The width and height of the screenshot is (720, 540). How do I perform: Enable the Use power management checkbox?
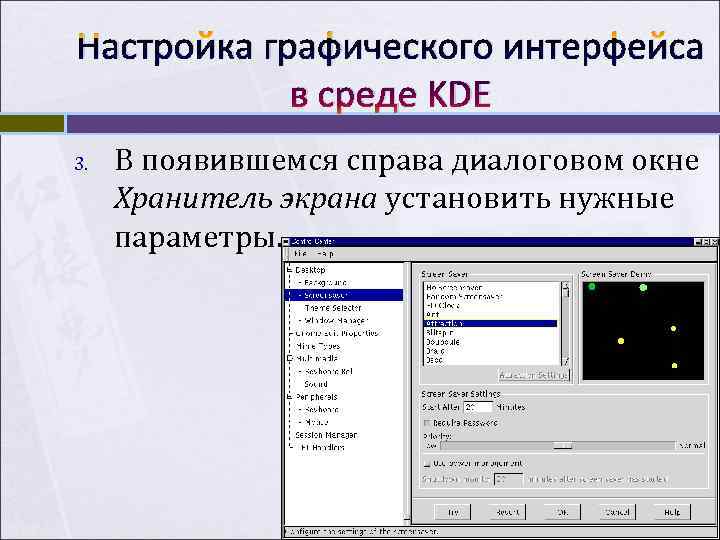click(x=427, y=464)
